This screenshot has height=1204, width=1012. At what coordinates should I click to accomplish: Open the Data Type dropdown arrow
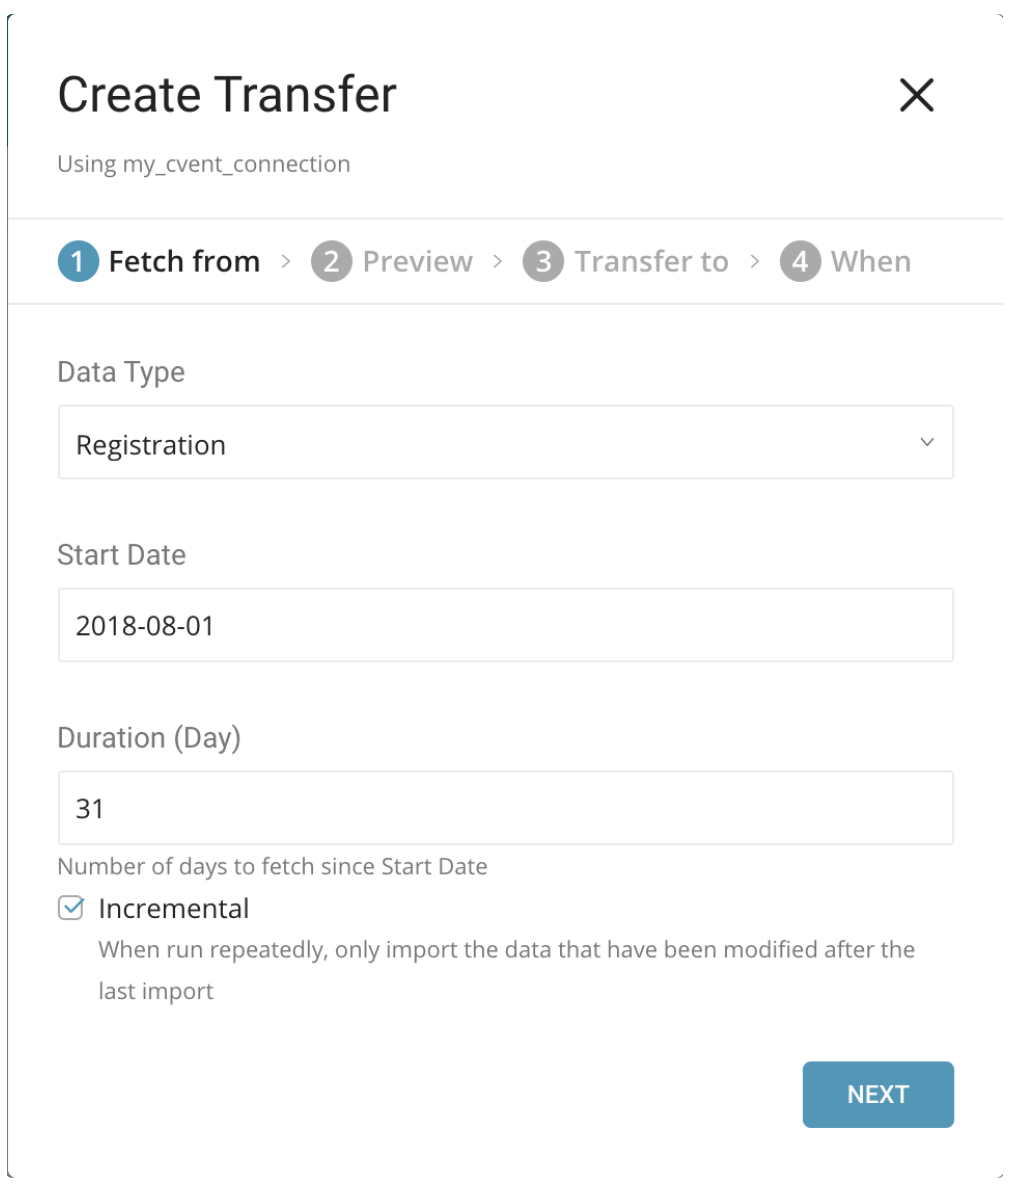926,442
